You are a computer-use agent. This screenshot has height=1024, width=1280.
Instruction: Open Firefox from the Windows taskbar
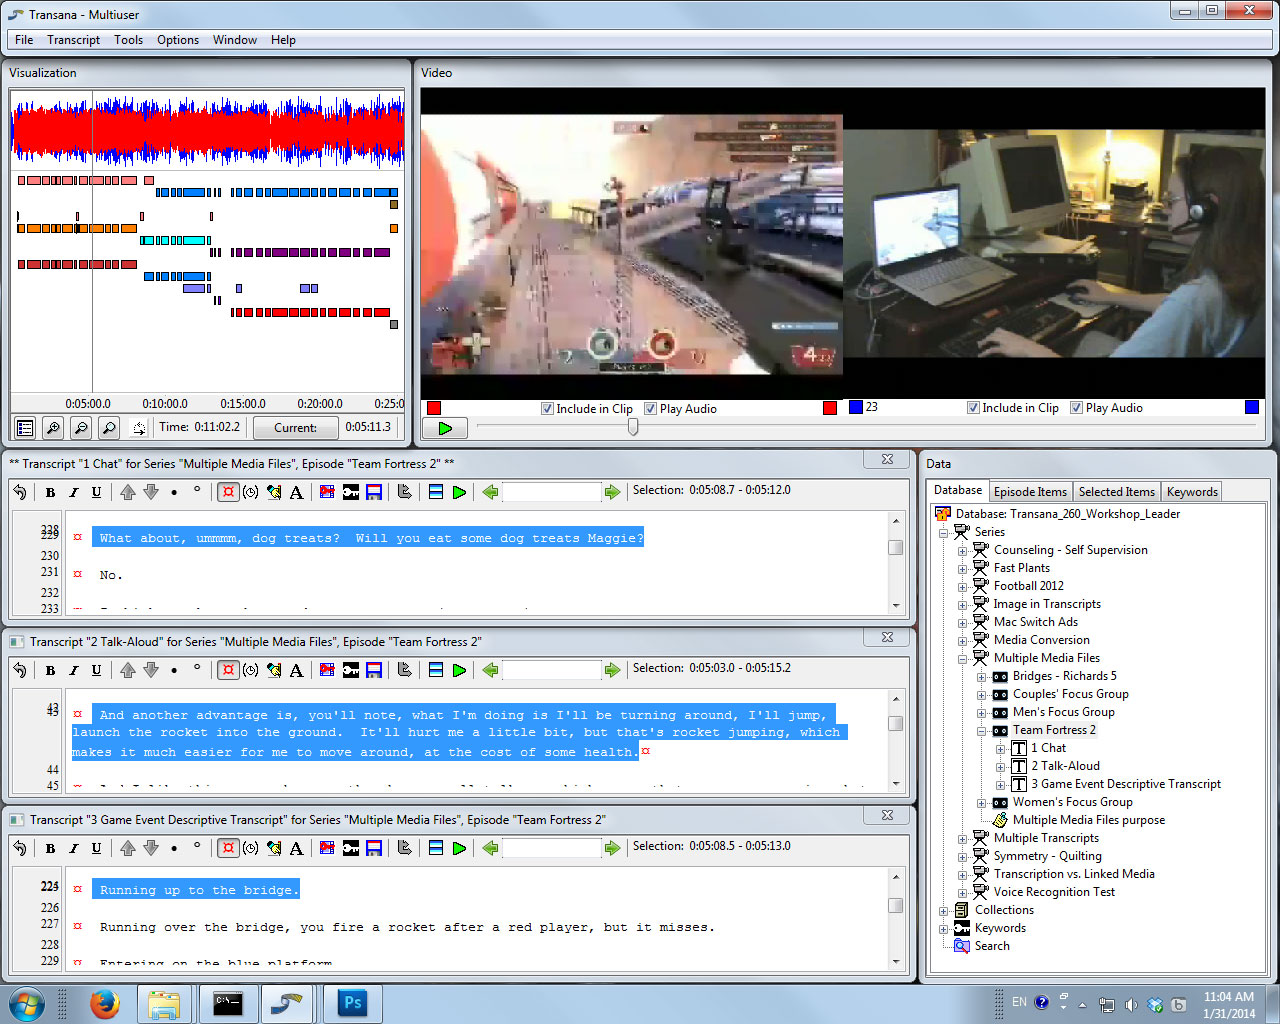click(104, 1003)
